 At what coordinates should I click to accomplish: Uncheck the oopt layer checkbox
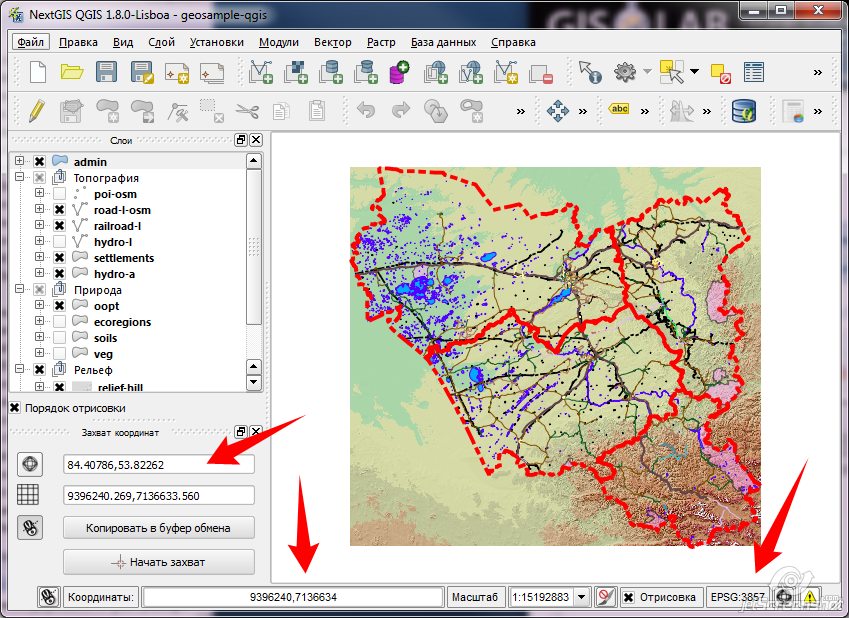click(60, 305)
